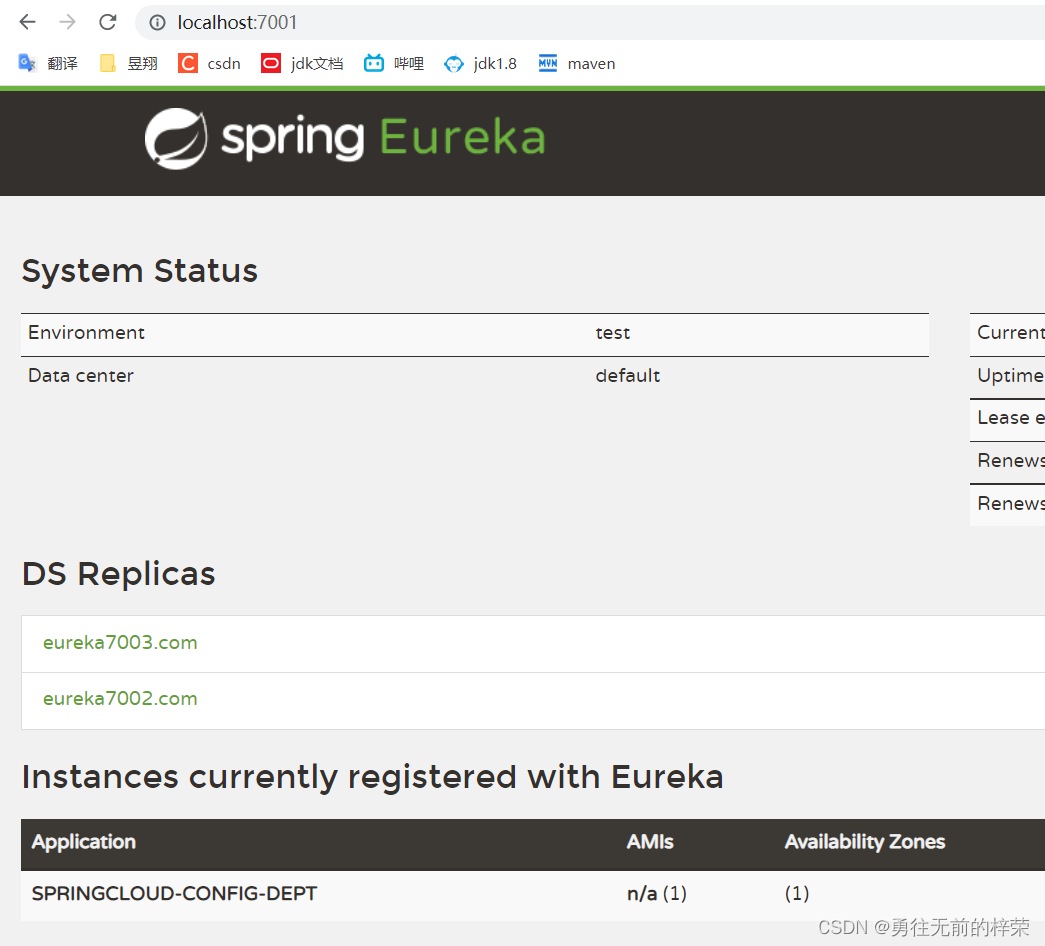Click the spring Eureka title text

[383, 138]
